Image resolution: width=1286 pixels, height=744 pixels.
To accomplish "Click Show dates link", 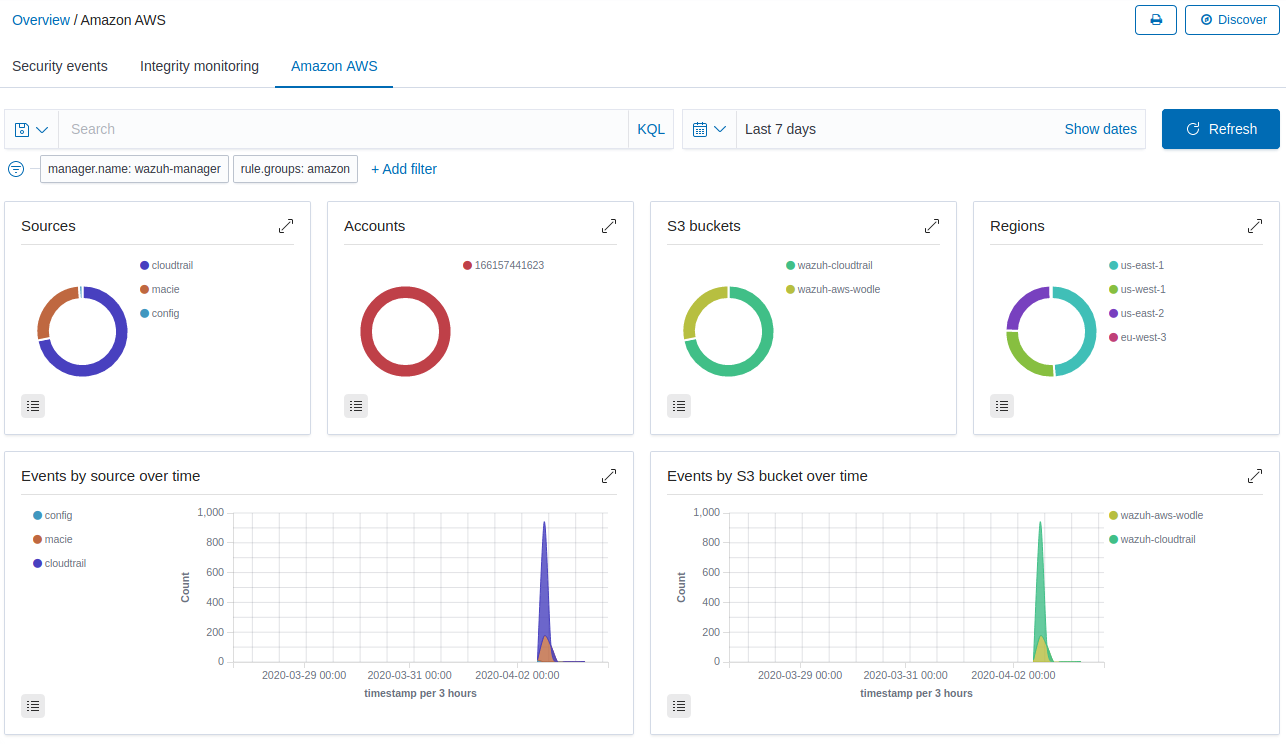I will tap(1100, 129).
